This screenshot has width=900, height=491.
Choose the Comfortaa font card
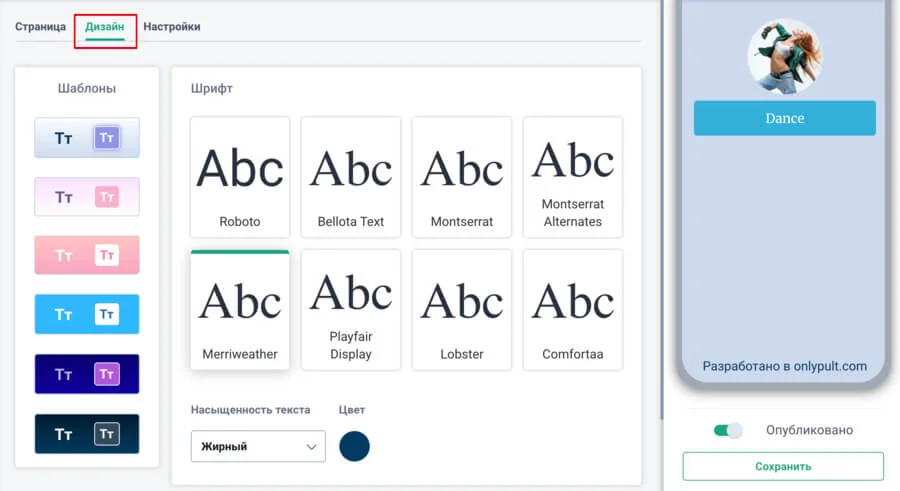click(572, 309)
